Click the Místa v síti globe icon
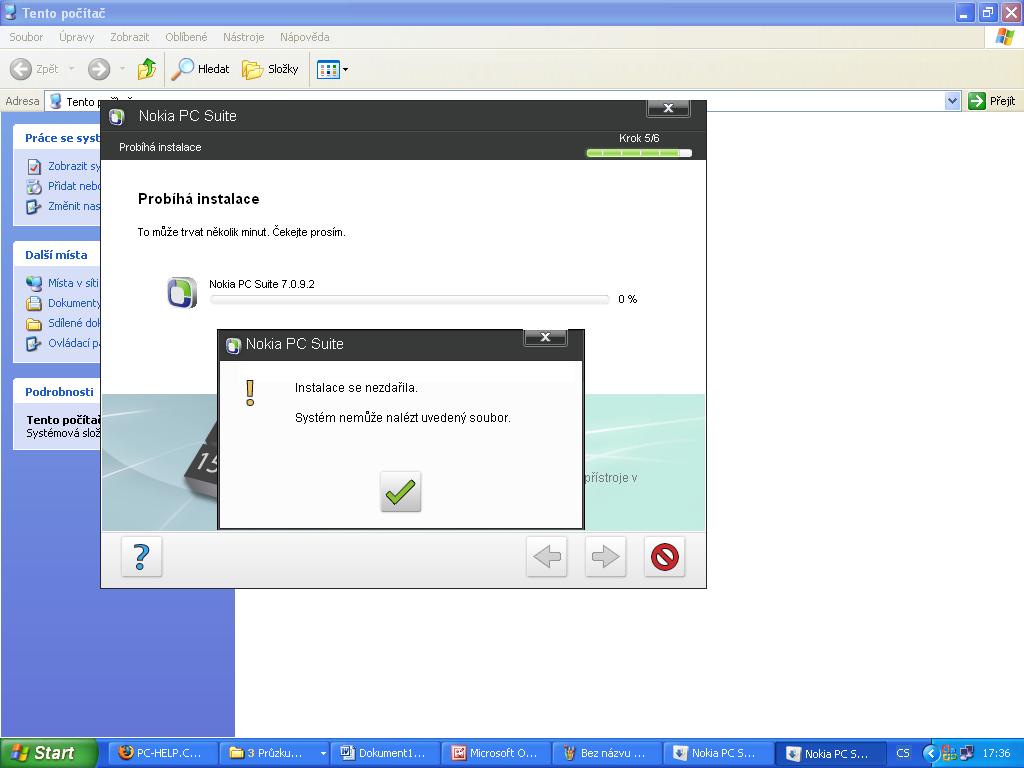 pyautogui.click(x=34, y=283)
